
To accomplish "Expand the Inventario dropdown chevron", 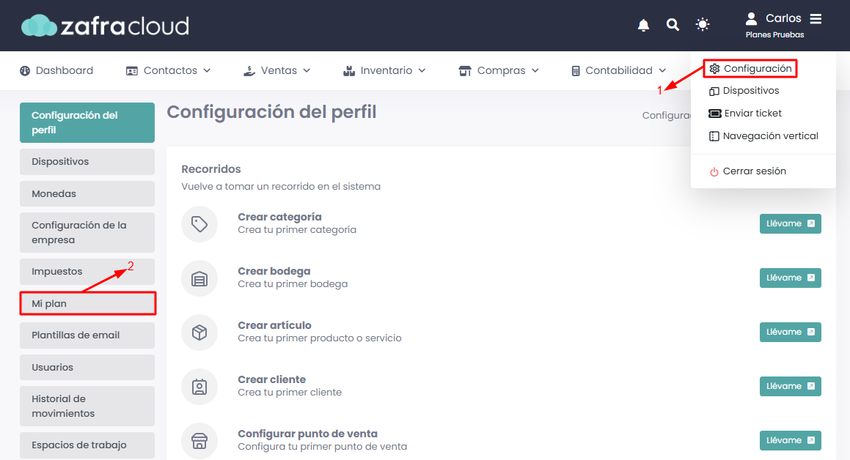I will pos(422,70).
